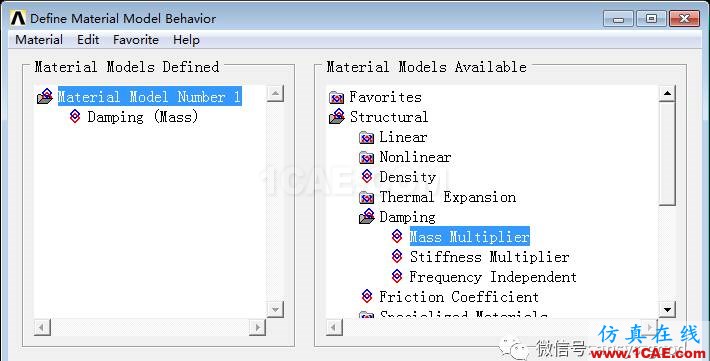Maximize the Define Material Model Behavior window
This screenshot has height=361, width=710.
[x=651, y=19]
